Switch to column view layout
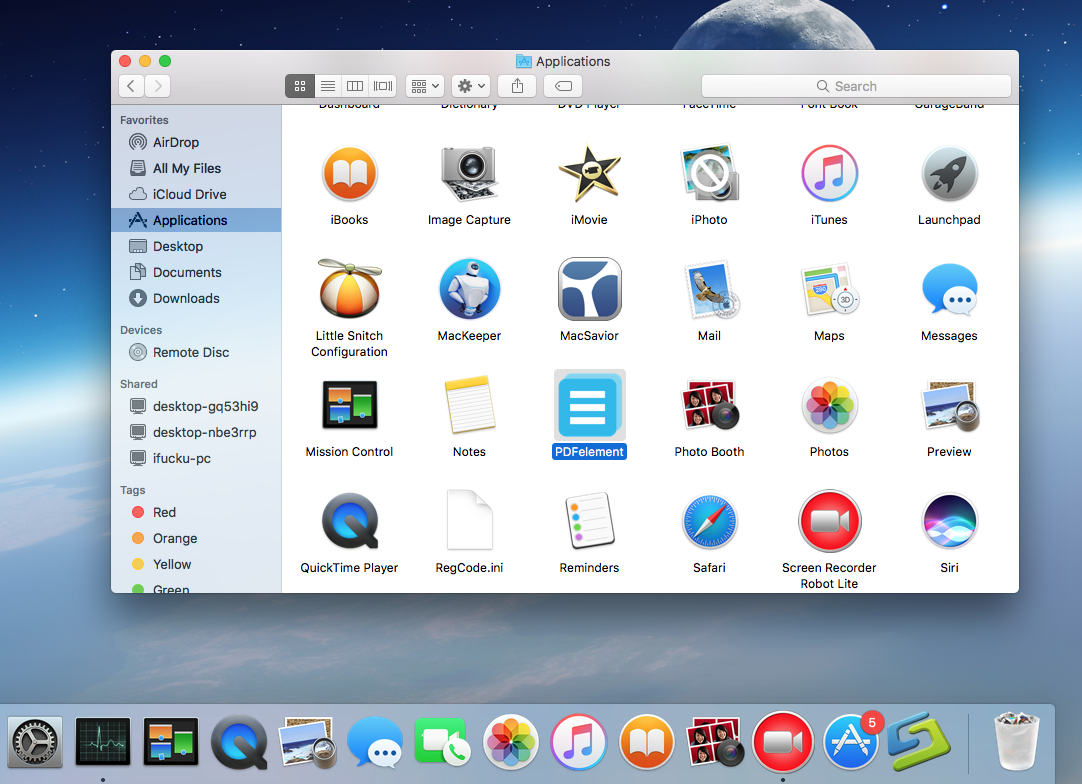Image resolution: width=1082 pixels, height=784 pixels. (354, 86)
